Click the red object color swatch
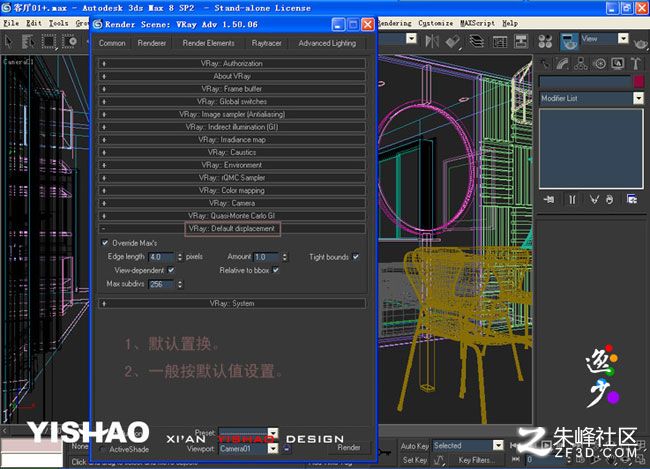This screenshot has height=469, width=650. [x=638, y=81]
